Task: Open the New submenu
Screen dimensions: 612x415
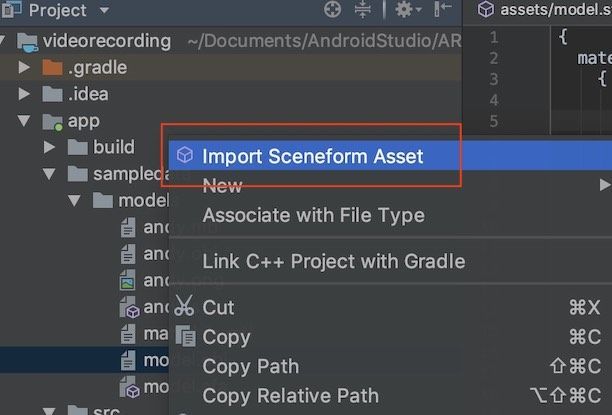Action: click(x=222, y=185)
